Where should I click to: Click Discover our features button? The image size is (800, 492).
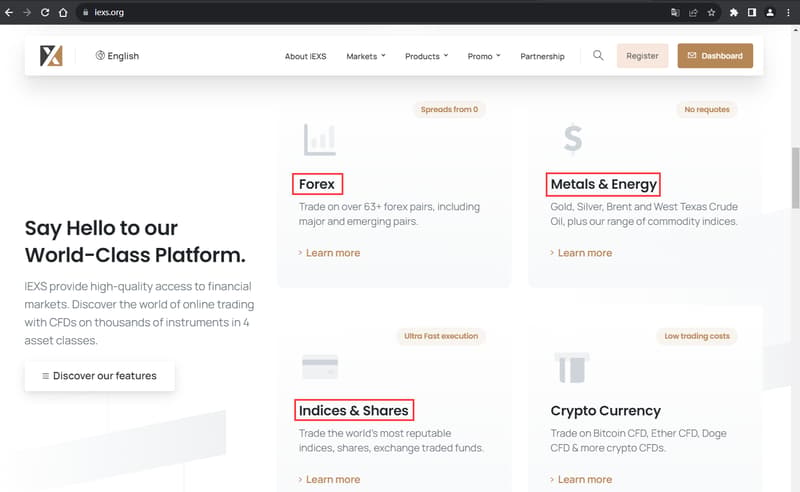coord(99,376)
